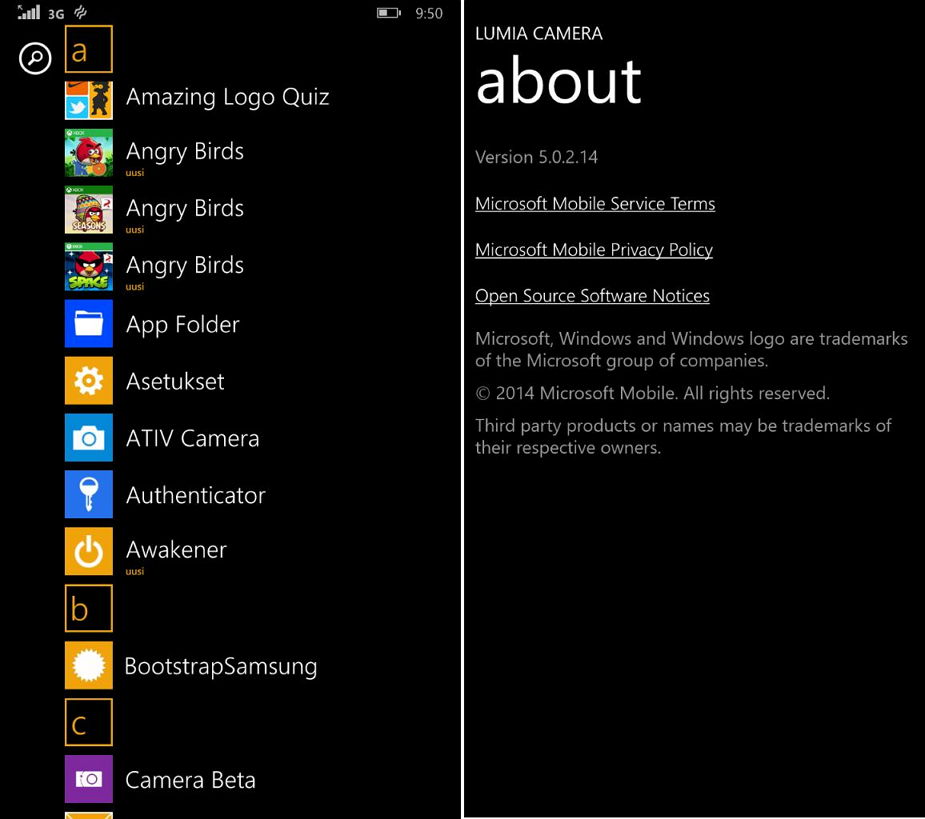Image resolution: width=925 pixels, height=819 pixels.
Task: Open the purple Camera Beta icon
Action: click(x=88, y=779)
